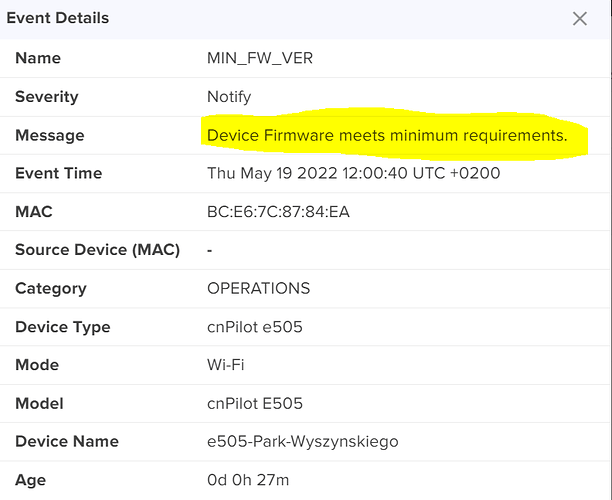Click the Event Time field label
Screen dimensions: 612x500
59,173
